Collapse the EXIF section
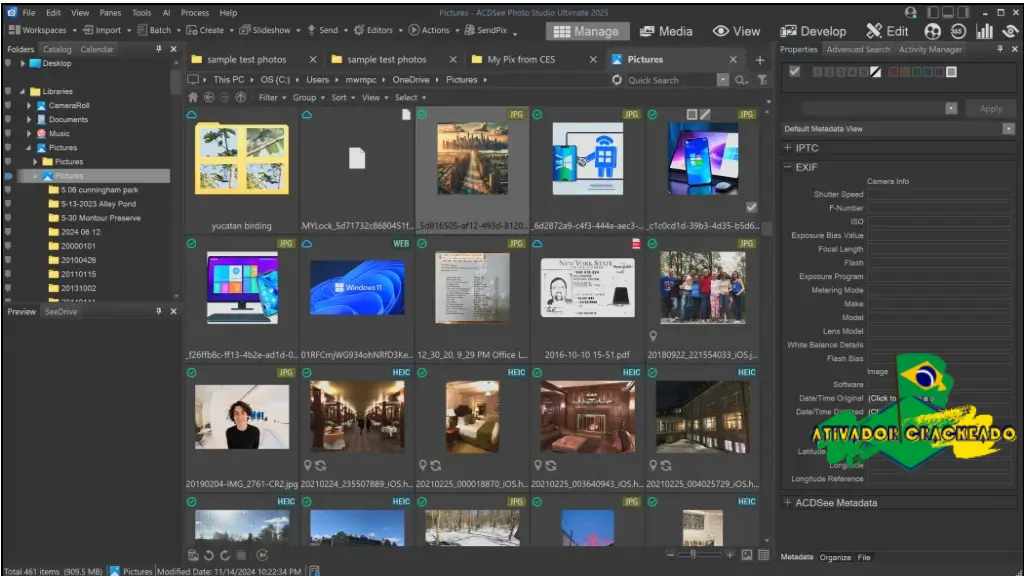Image resolution: width=1024 pixels, height=576 pixels. pyautogui.click(x=788, y=167)
